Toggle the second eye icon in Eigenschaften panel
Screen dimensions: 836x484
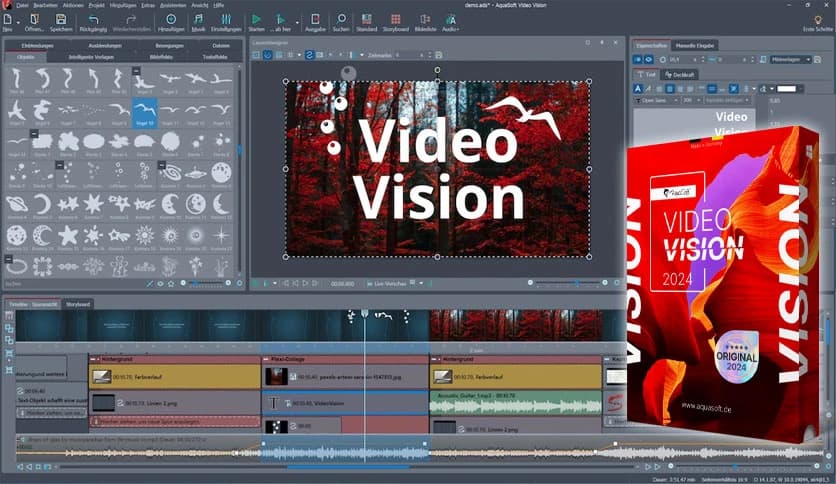648,60
